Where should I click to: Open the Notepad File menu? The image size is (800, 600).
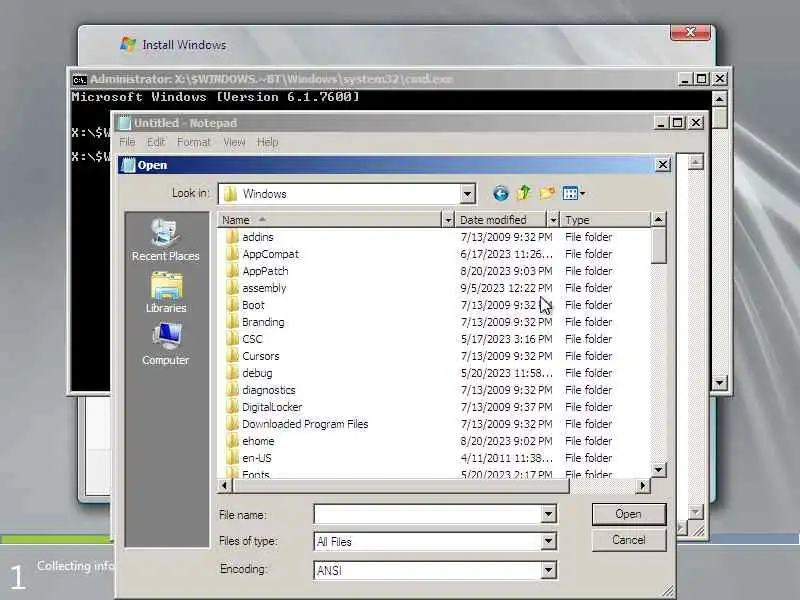[127, 142]
